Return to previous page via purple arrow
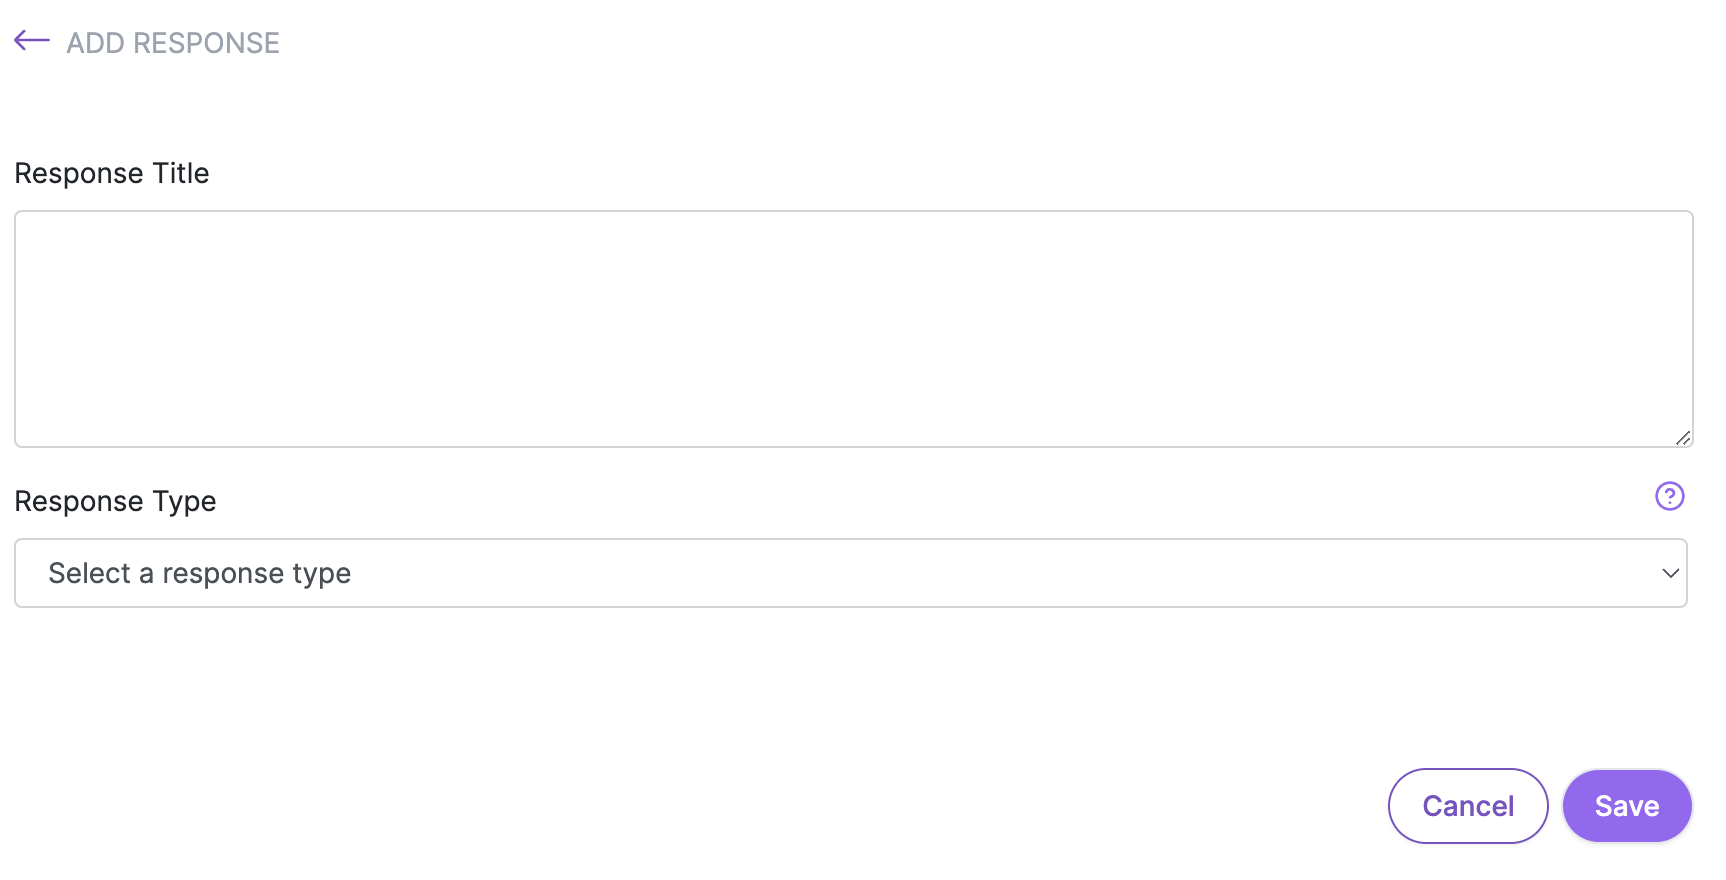 (32, 41)
